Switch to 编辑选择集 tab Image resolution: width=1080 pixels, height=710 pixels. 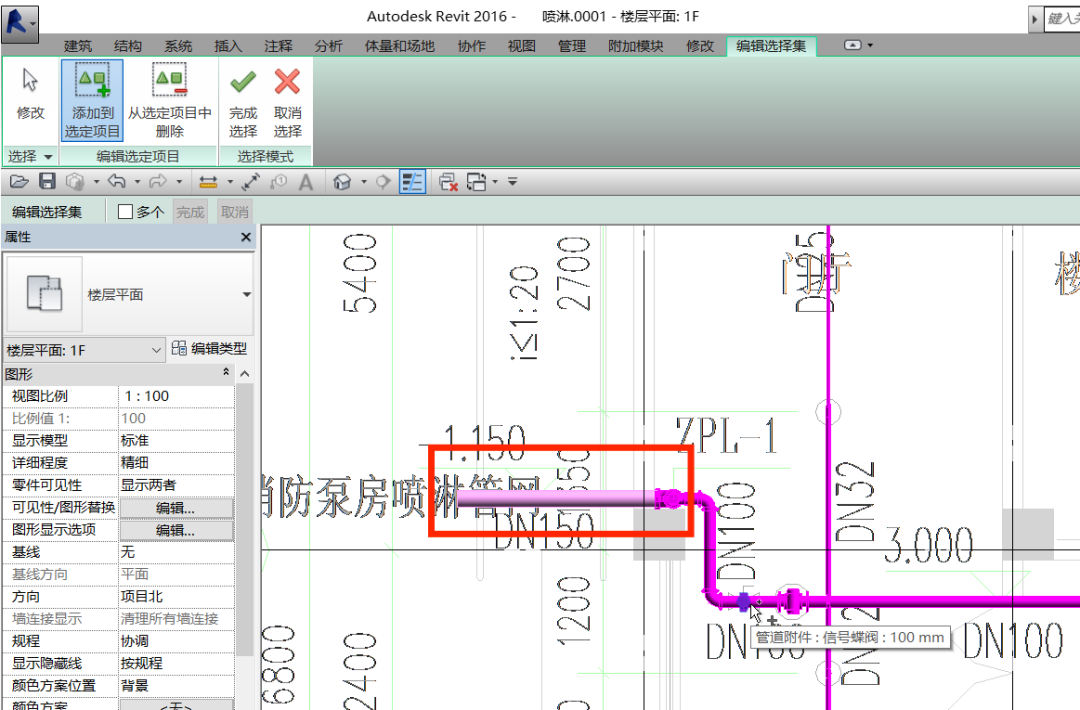click(x=771, y=46)
